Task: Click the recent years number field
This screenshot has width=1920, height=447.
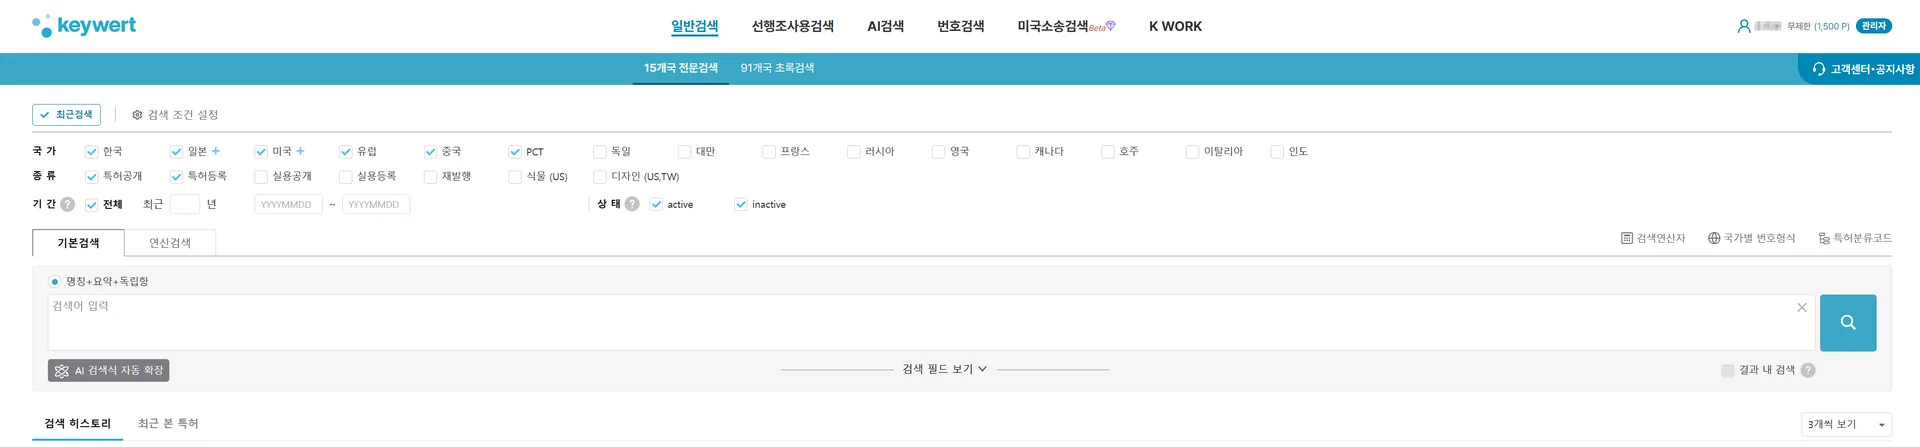Action: point(184,204)
